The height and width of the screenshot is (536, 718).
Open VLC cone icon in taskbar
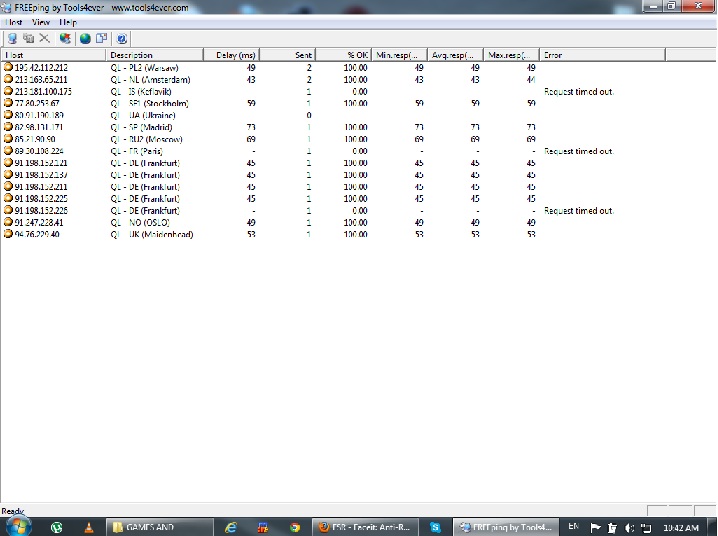click(x=87, y=526)
